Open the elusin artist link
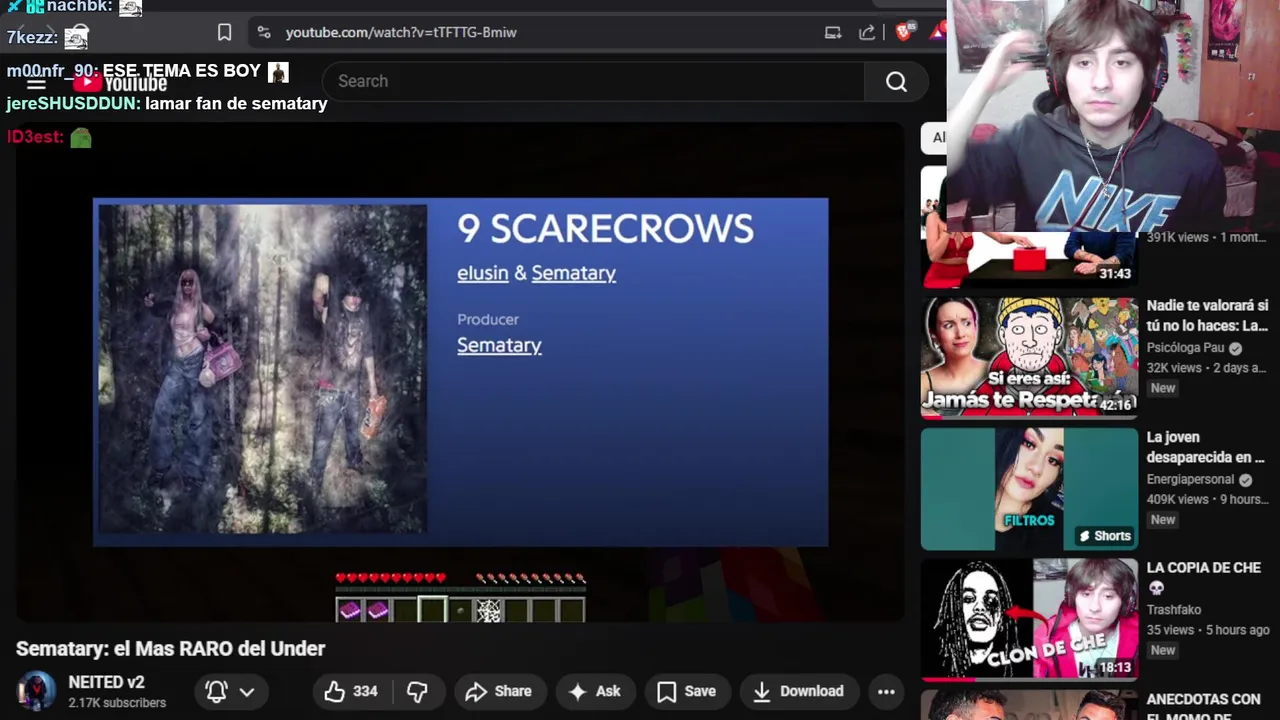Image resolution: width=1280 pixels, height=720 pixels. 483,273
